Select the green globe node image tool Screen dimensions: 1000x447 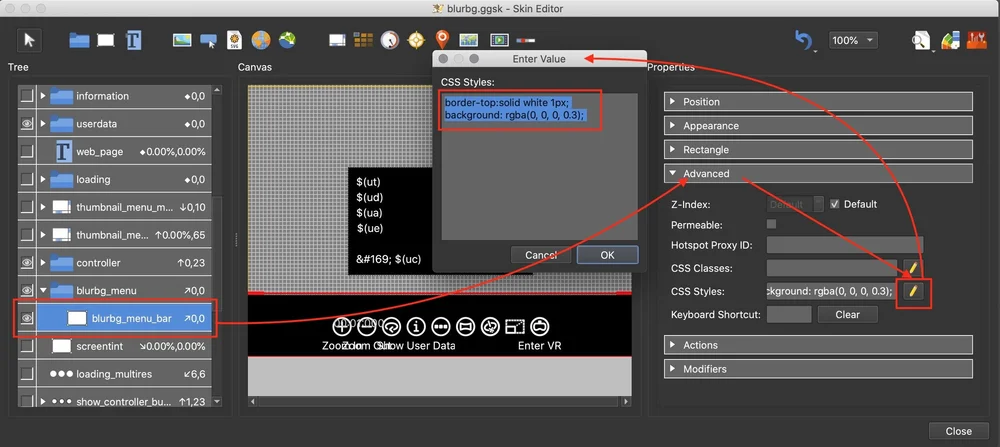(x=288, y=40)
